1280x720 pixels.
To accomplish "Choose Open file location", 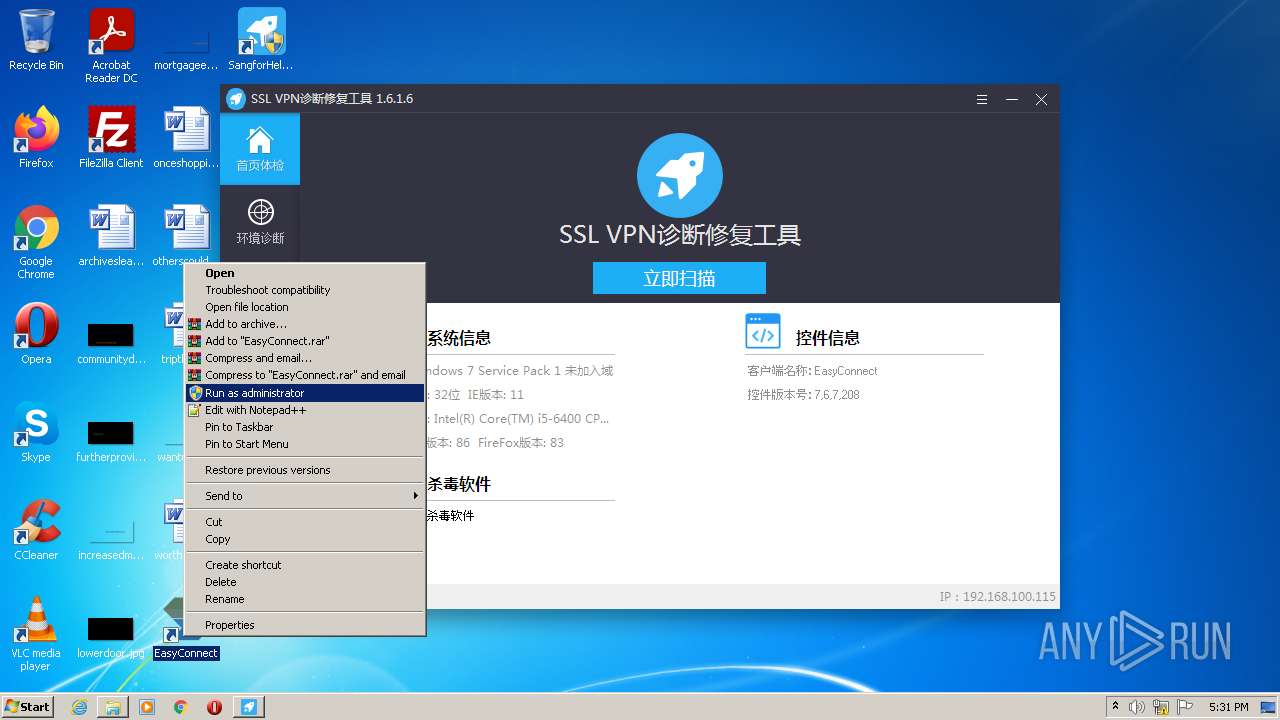I will pos(305,307).
